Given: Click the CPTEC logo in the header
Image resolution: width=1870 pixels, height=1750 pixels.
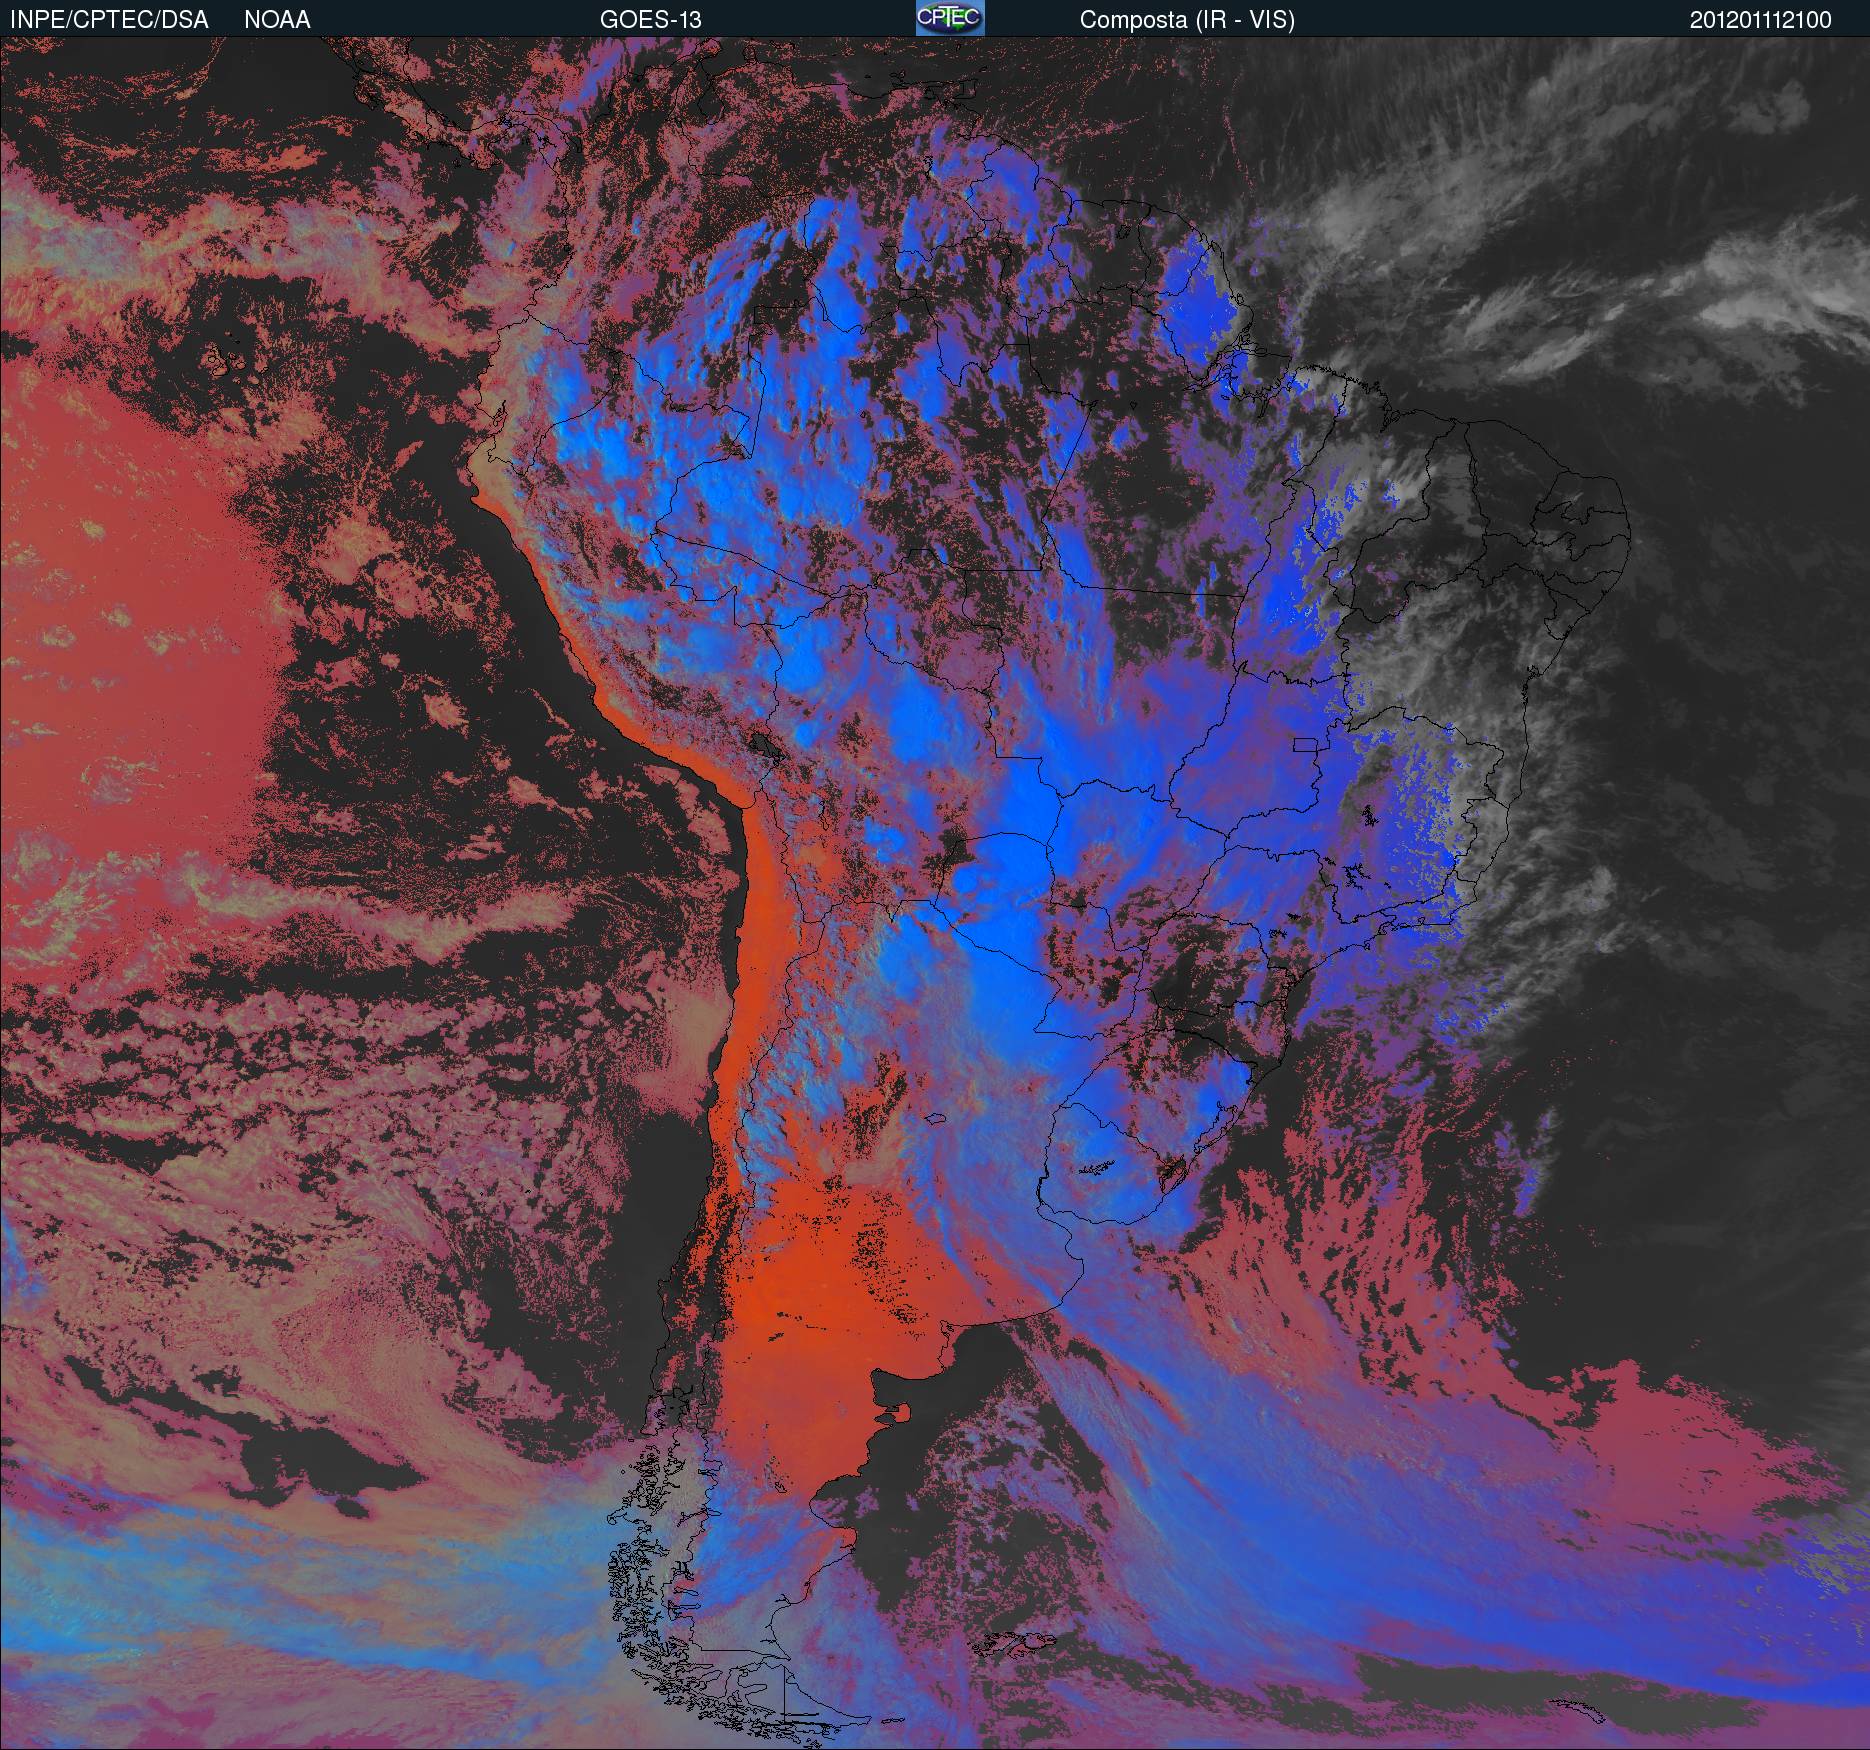Looking at the screenshot, I should pyautogui.click(x=950, y=18).
